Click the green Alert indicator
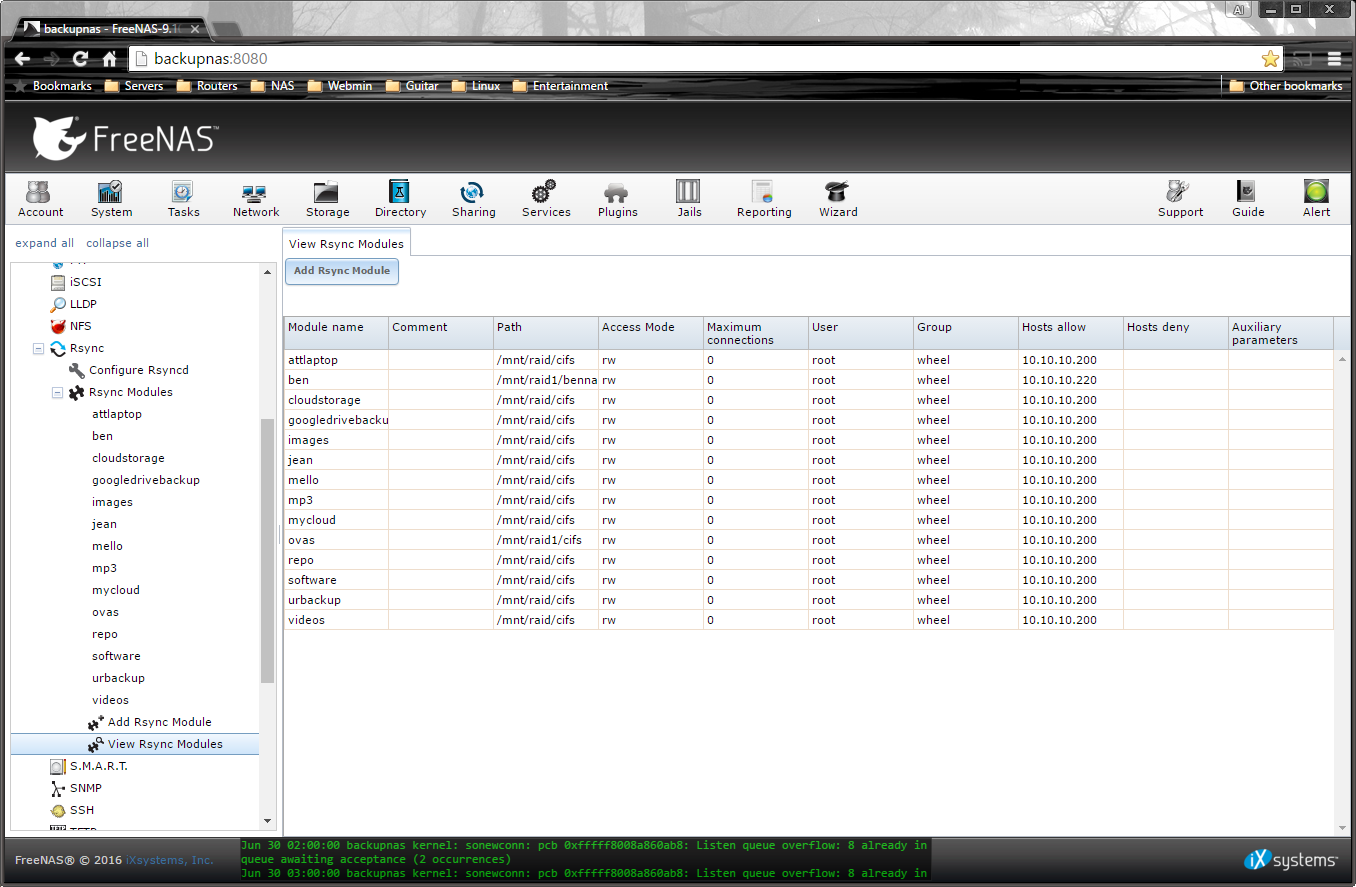The width and height of the screenshot is (1356, 887). 1316,198
